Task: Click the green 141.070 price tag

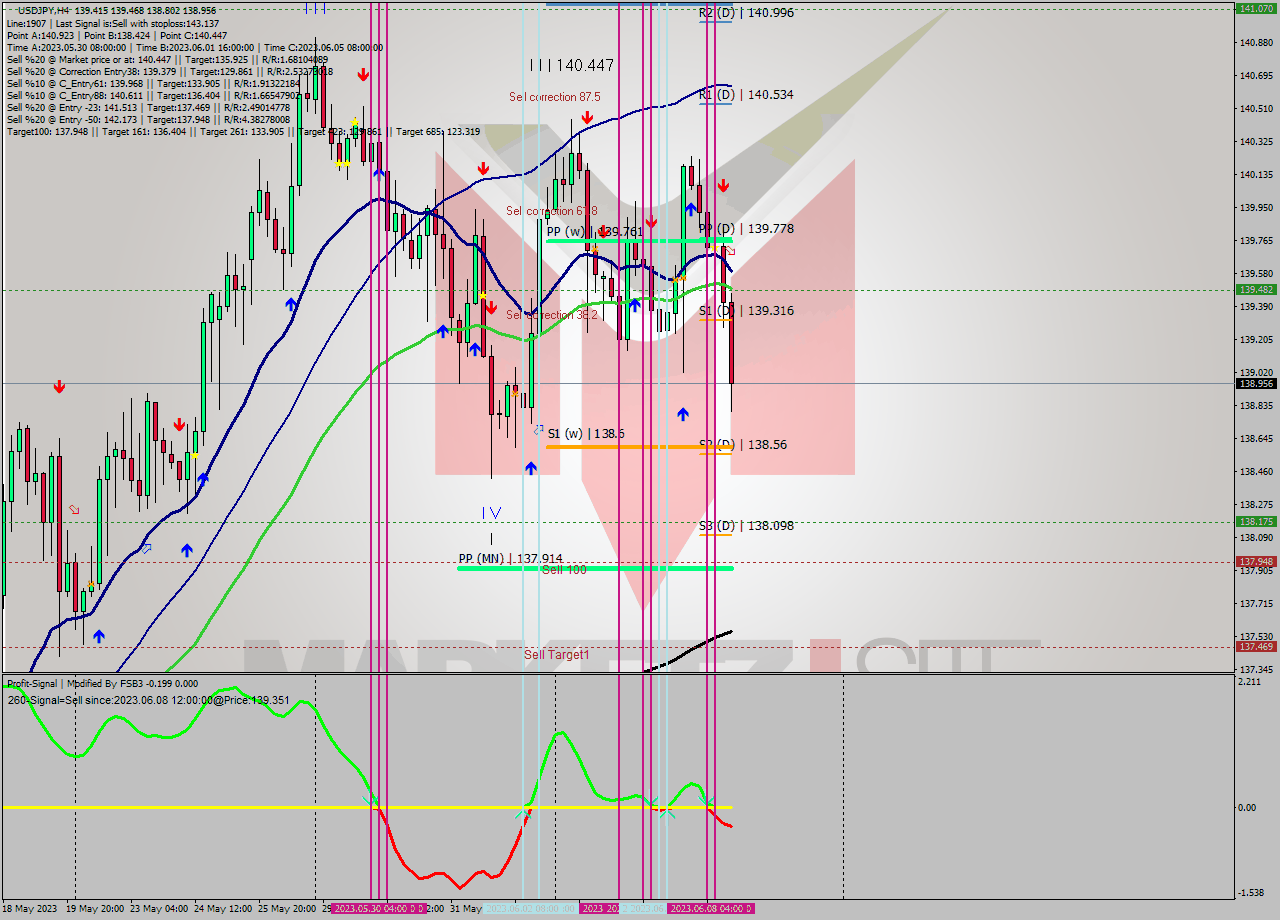Action: (x=1256, y=8)
